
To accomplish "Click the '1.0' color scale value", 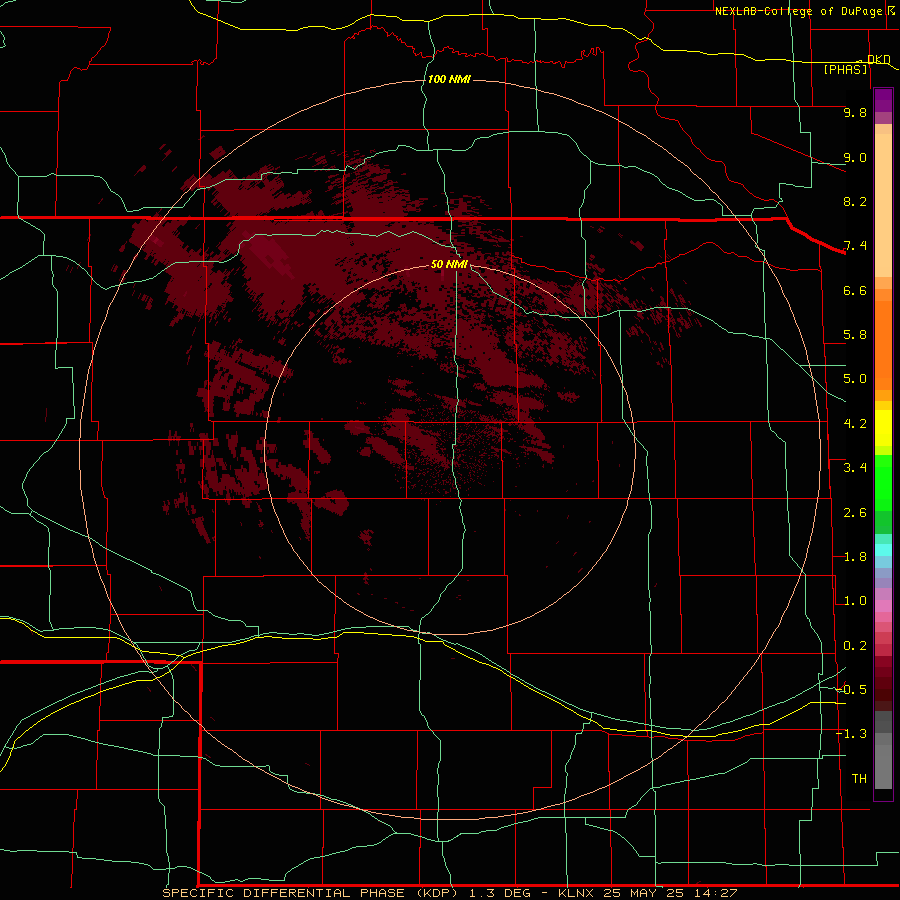I will point(855,601).
